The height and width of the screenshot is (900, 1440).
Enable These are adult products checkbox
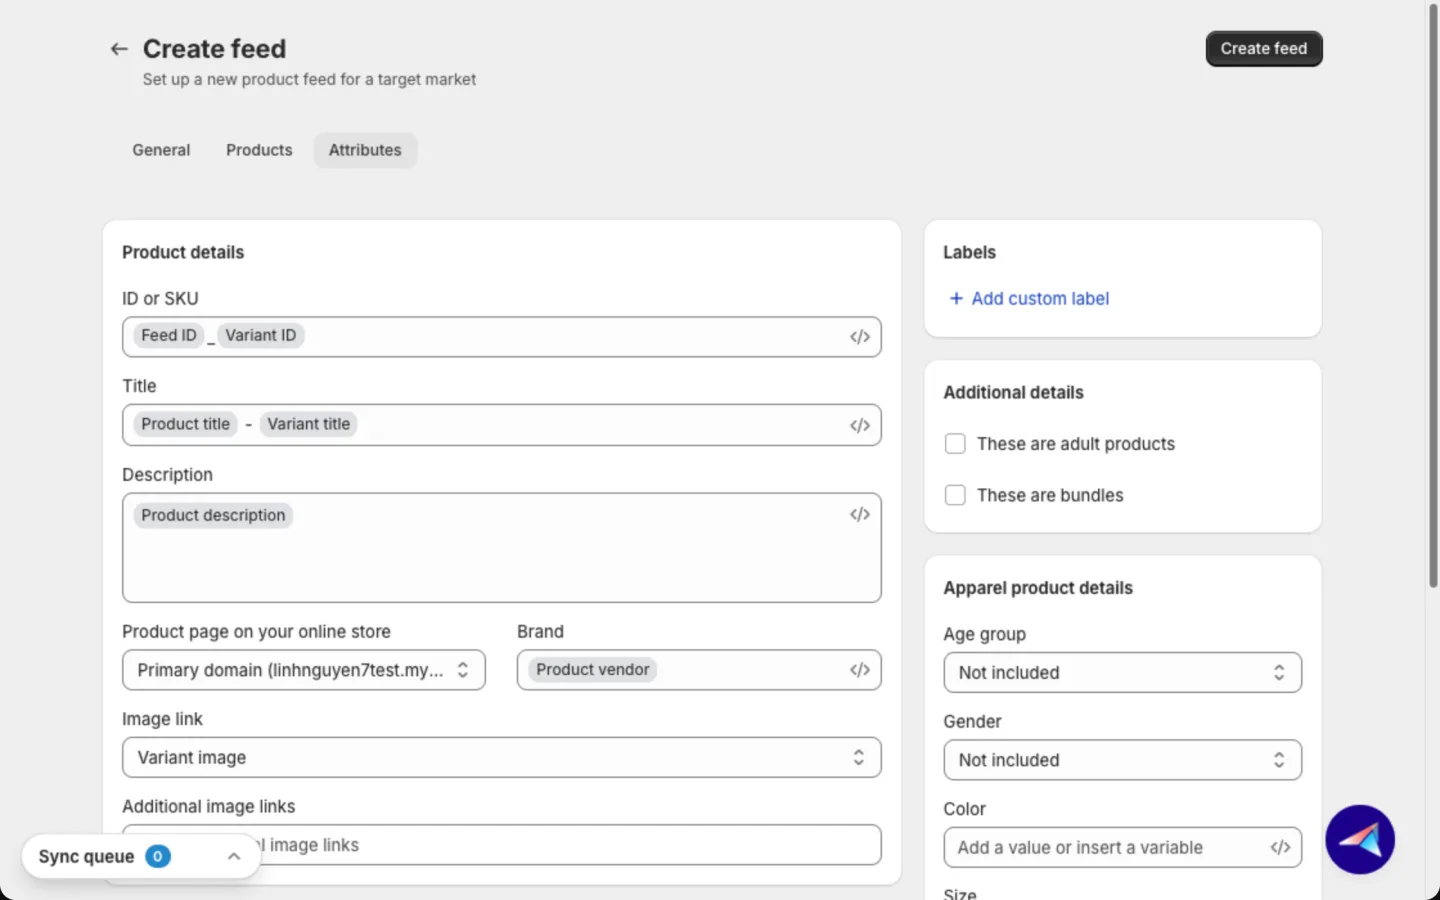click(955, 444)
